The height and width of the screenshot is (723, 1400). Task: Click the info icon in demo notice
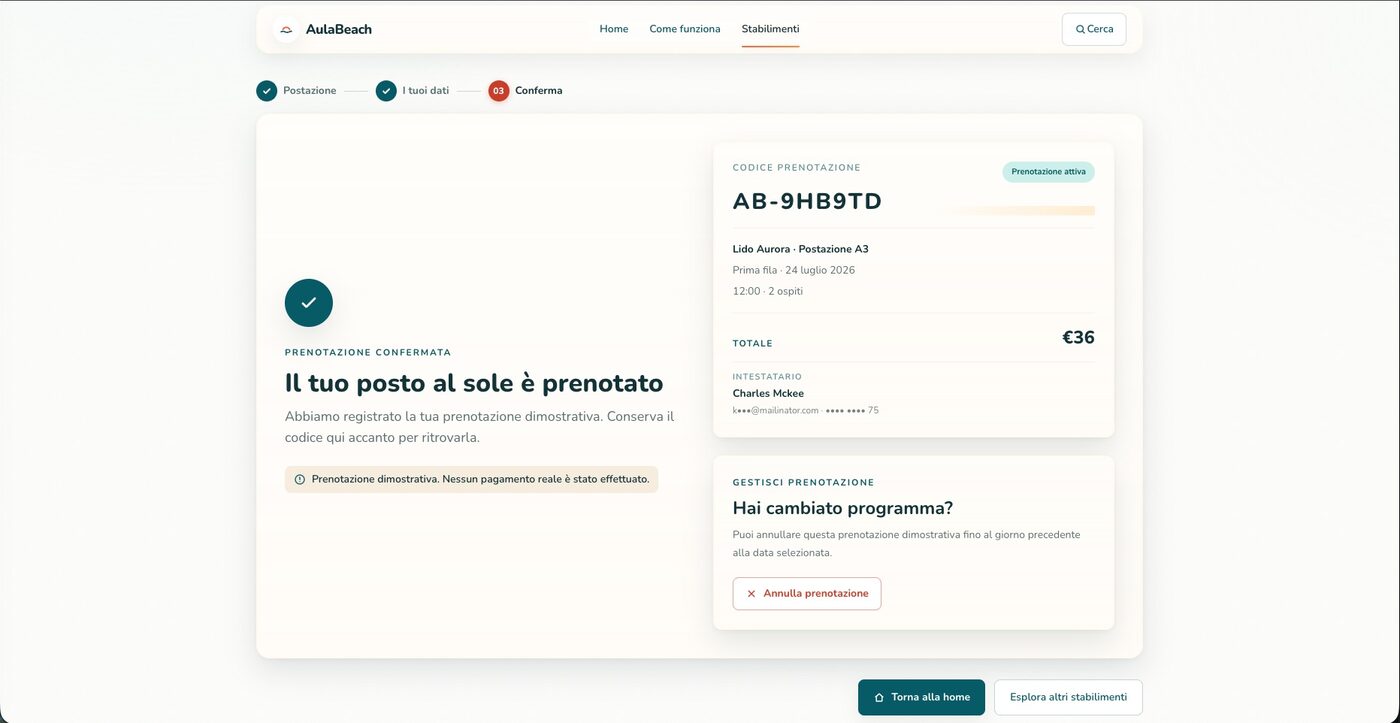[x=300, y=480]
